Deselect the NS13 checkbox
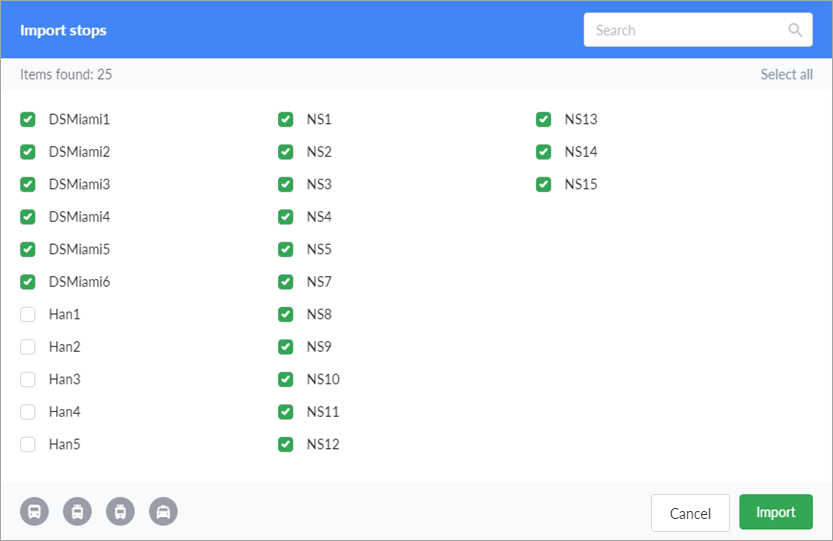This screenshot has width=833, height=541. [x=543, y=120]
